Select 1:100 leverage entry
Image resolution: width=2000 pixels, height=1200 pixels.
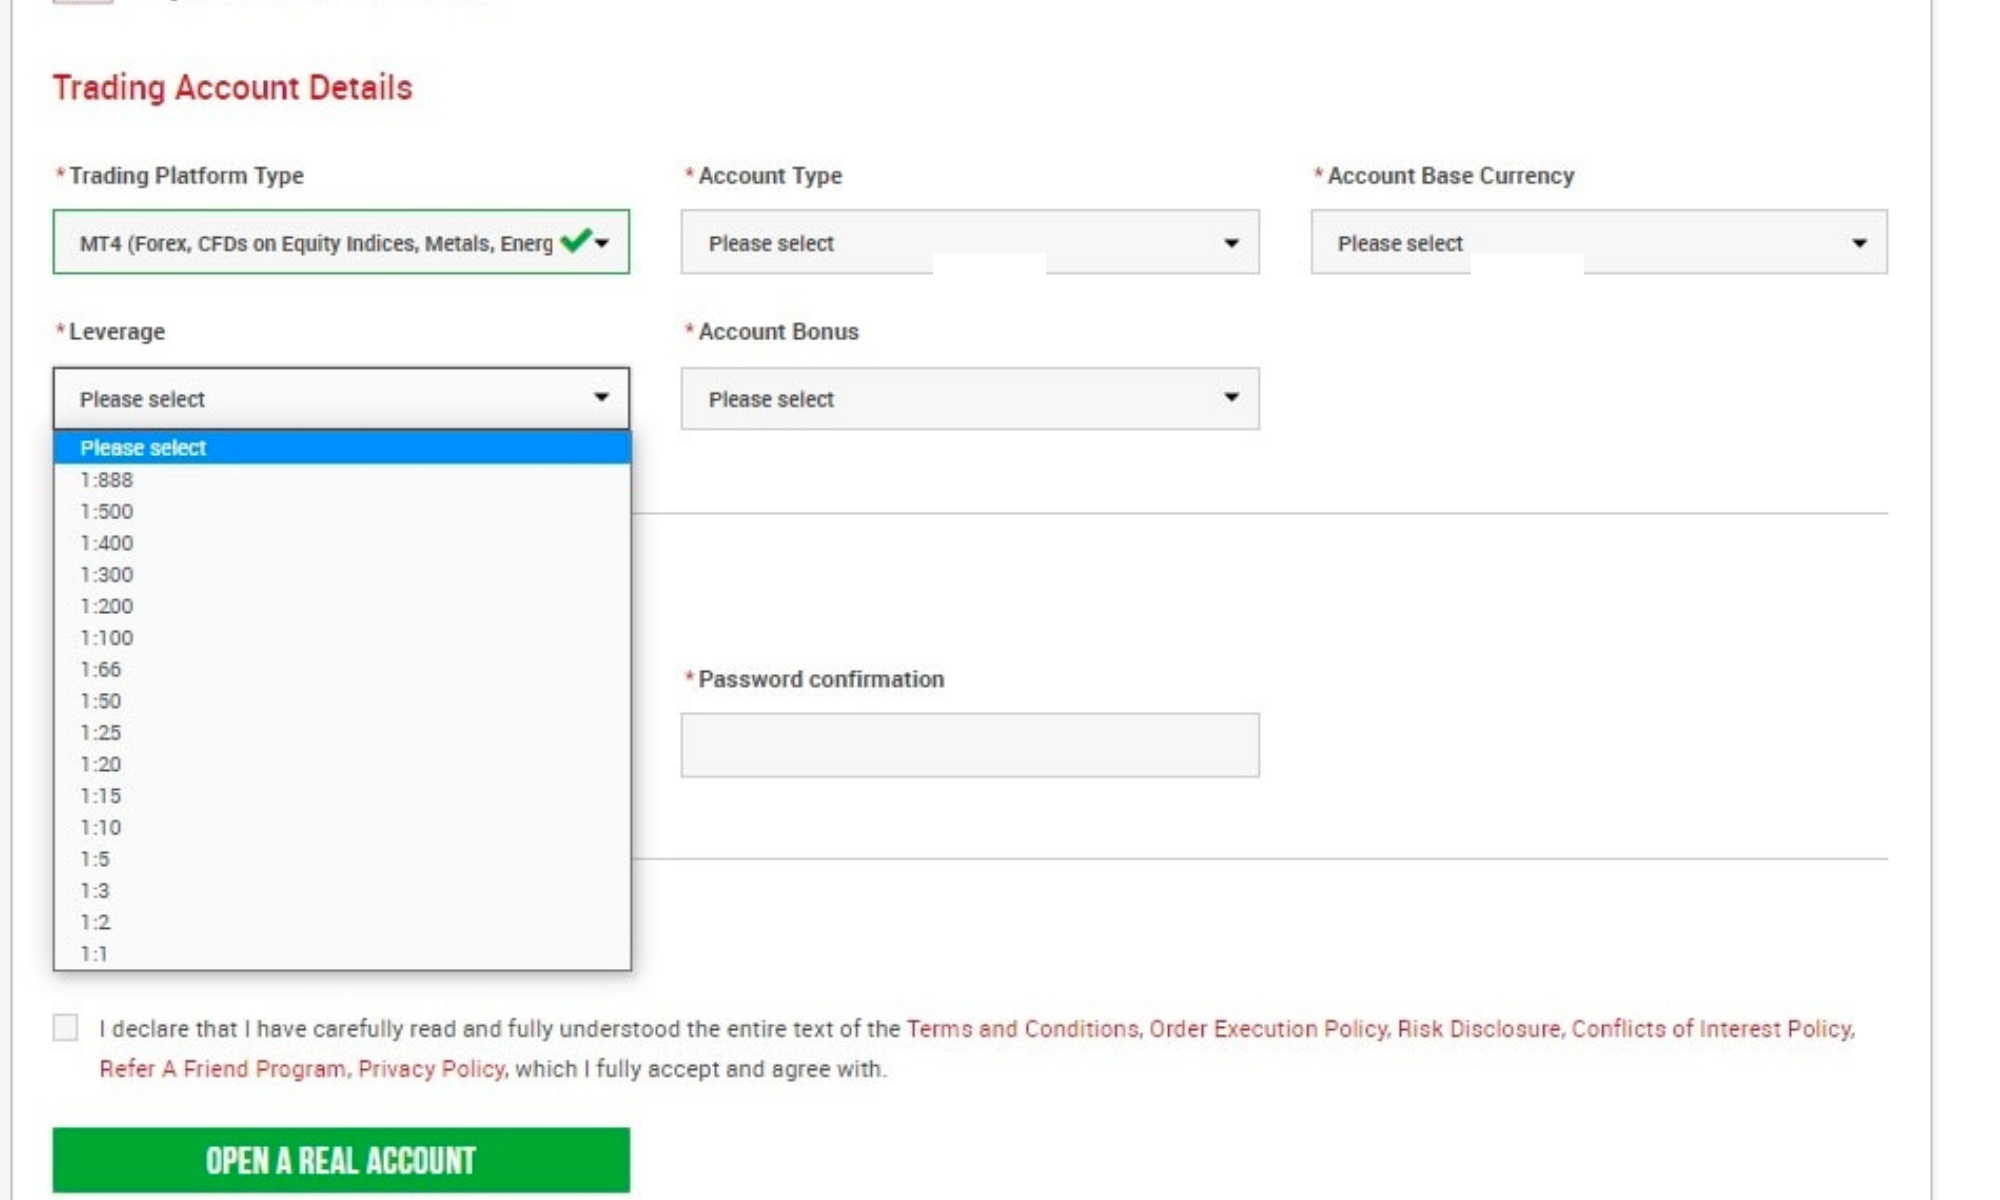(x=107, y=638)
